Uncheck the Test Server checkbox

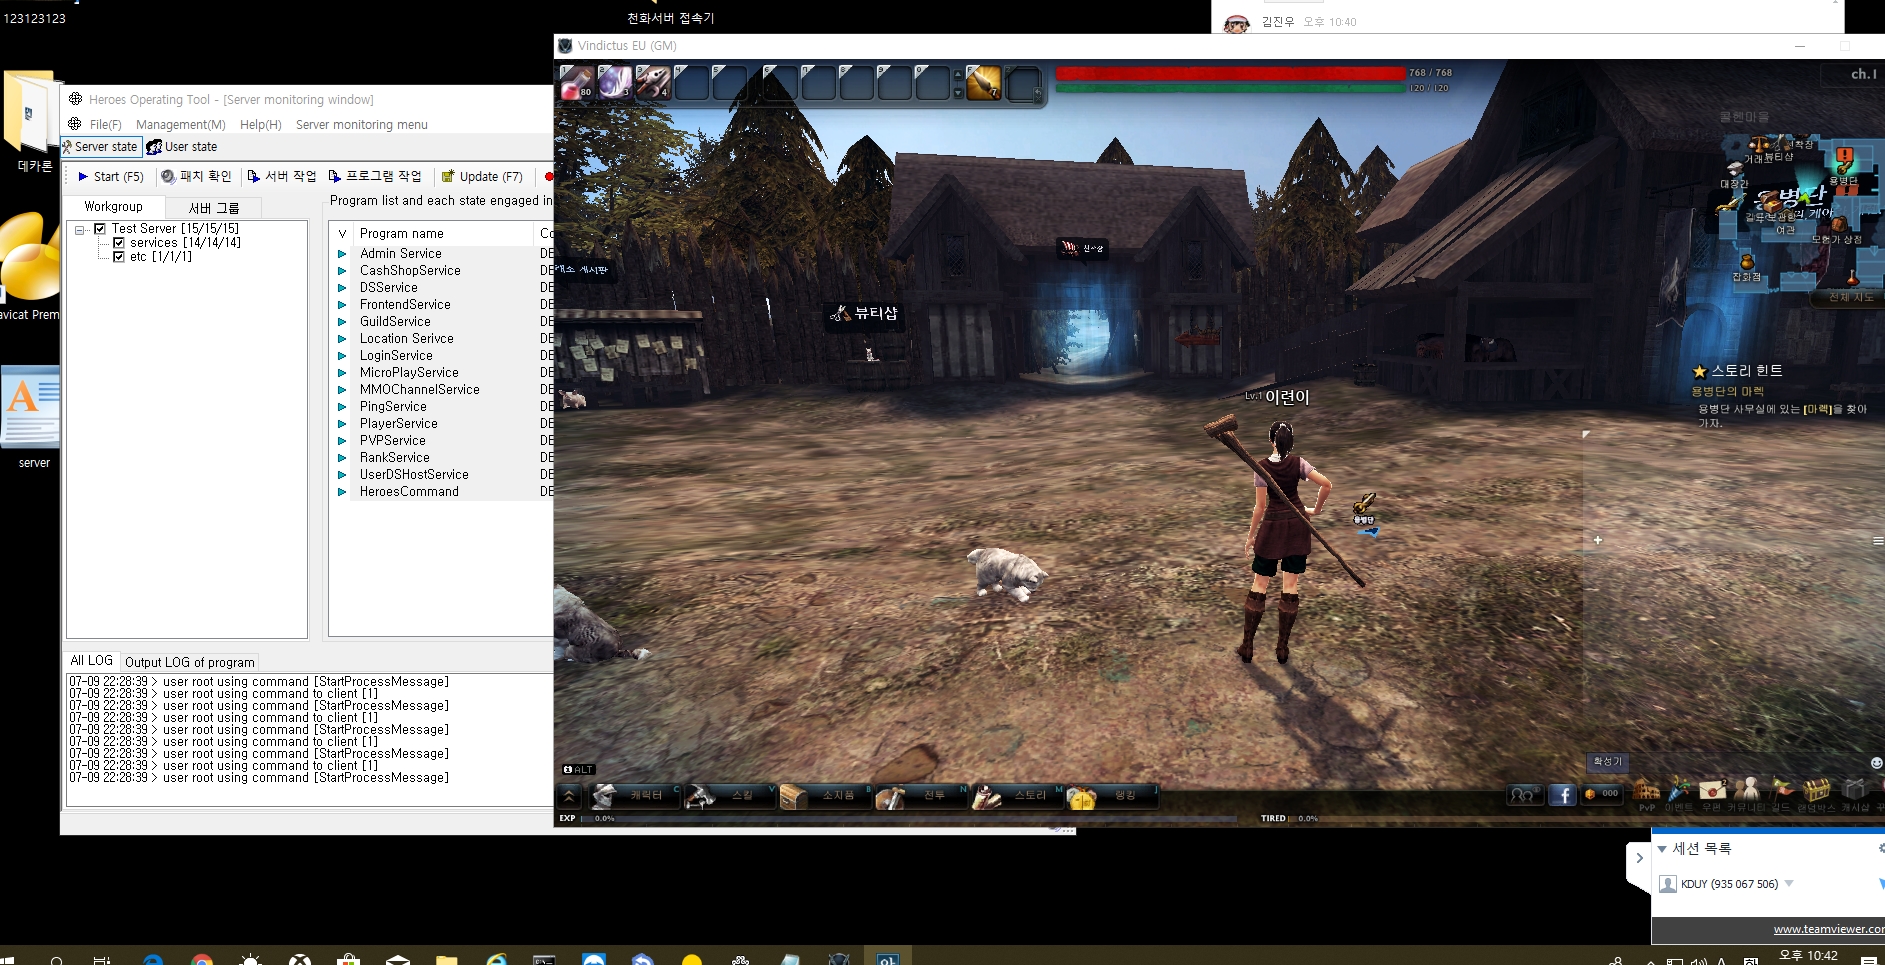click(x=100, y=229)
